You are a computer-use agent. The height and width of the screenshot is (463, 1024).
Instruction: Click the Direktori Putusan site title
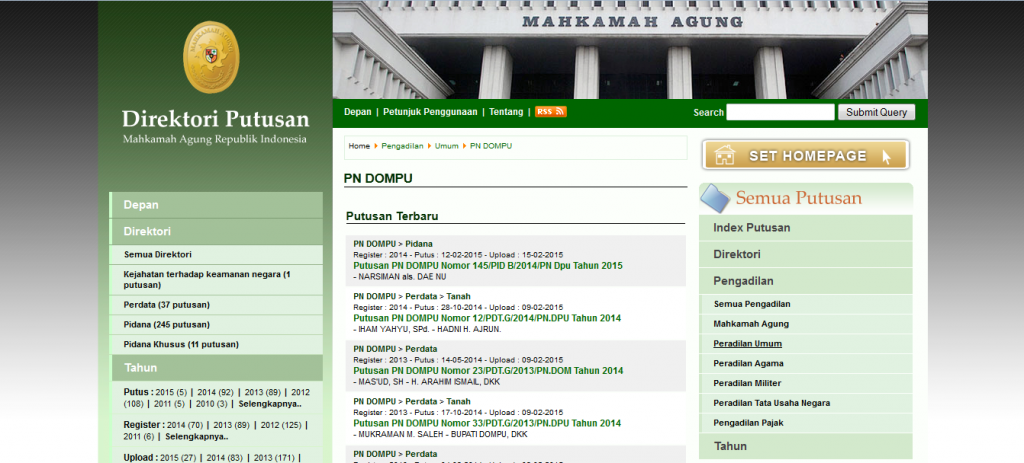click(216, 119)
